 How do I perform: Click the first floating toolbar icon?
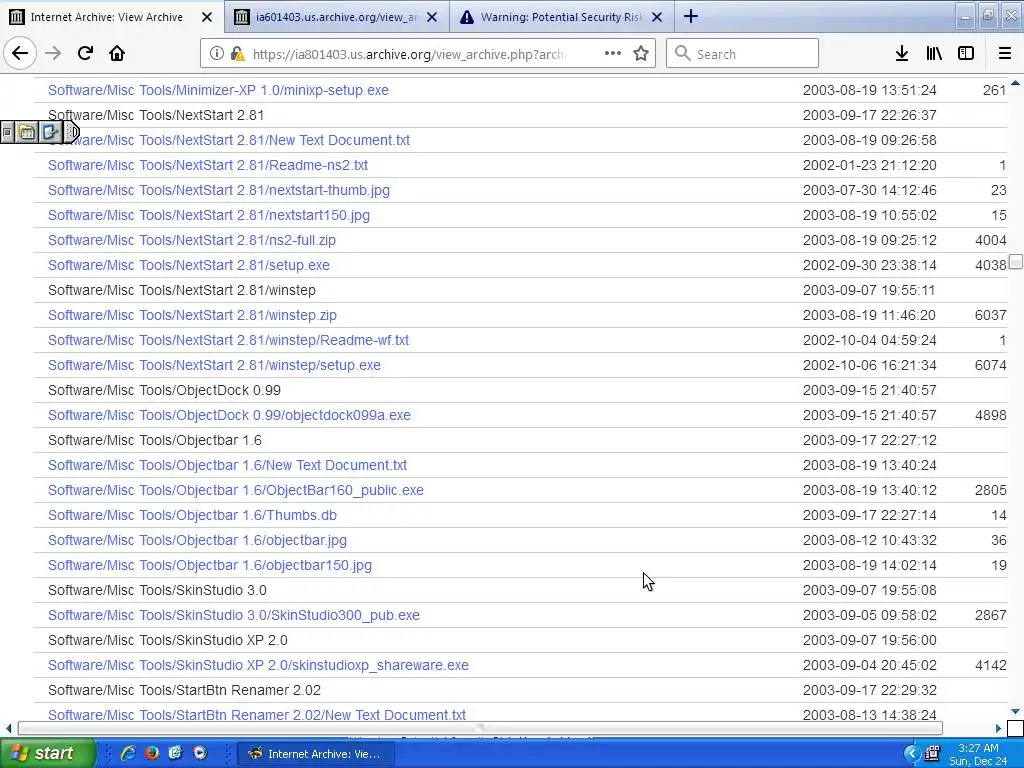point(7,133)
